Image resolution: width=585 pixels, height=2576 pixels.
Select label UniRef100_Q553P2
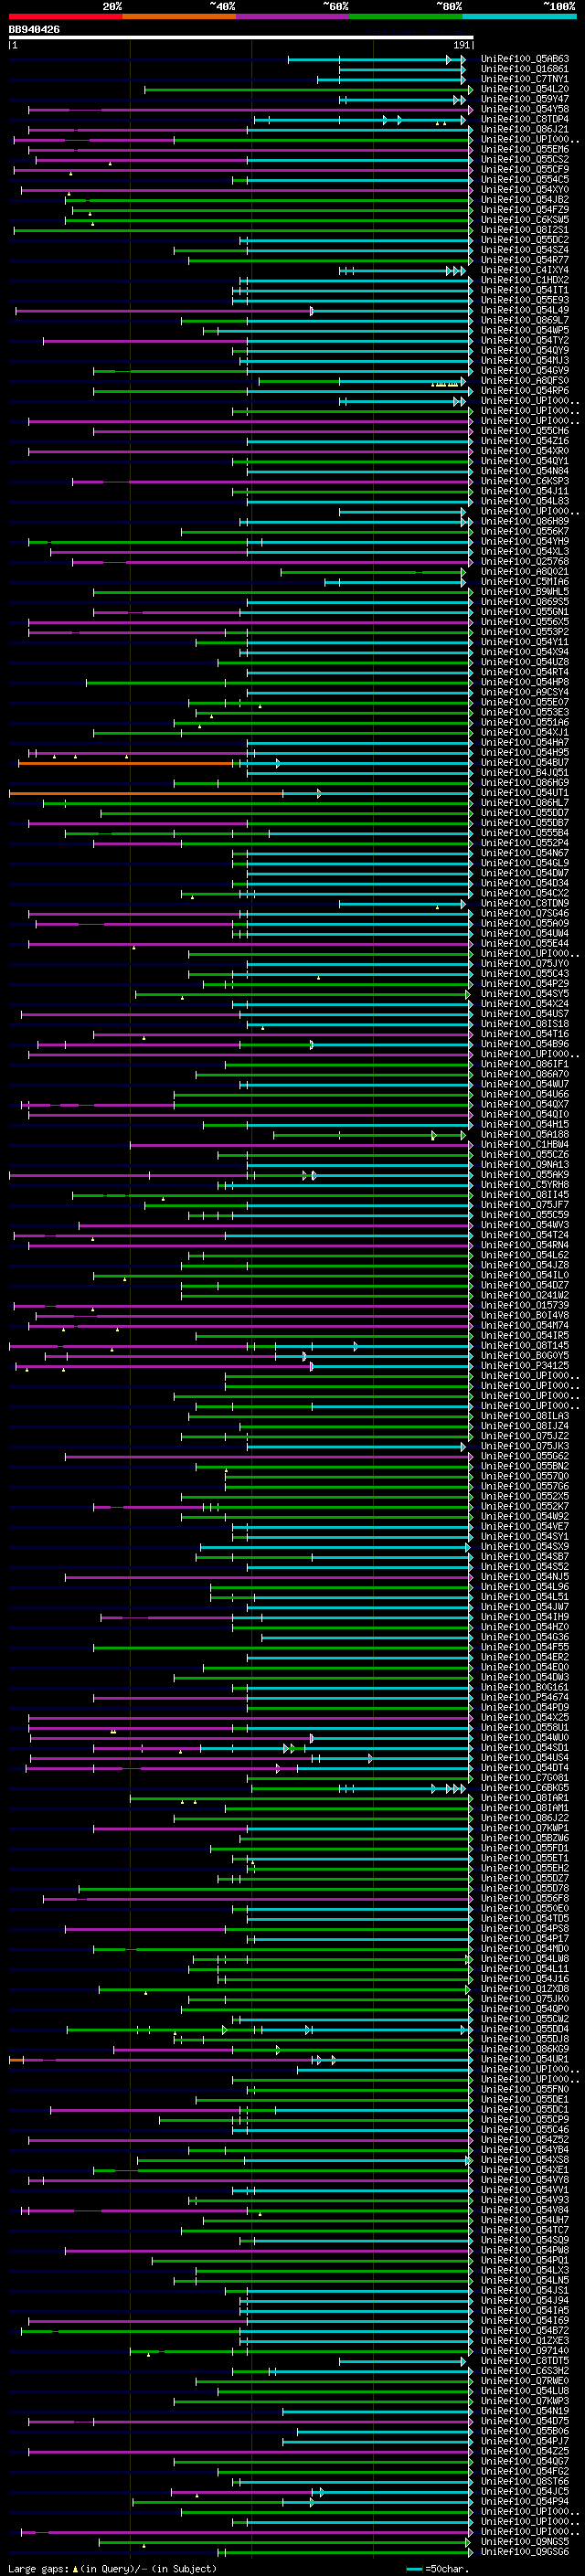click(525, 632)
